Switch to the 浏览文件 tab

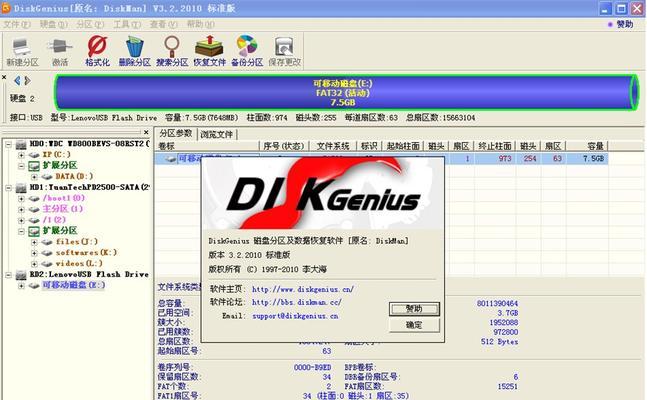[217, 134]
